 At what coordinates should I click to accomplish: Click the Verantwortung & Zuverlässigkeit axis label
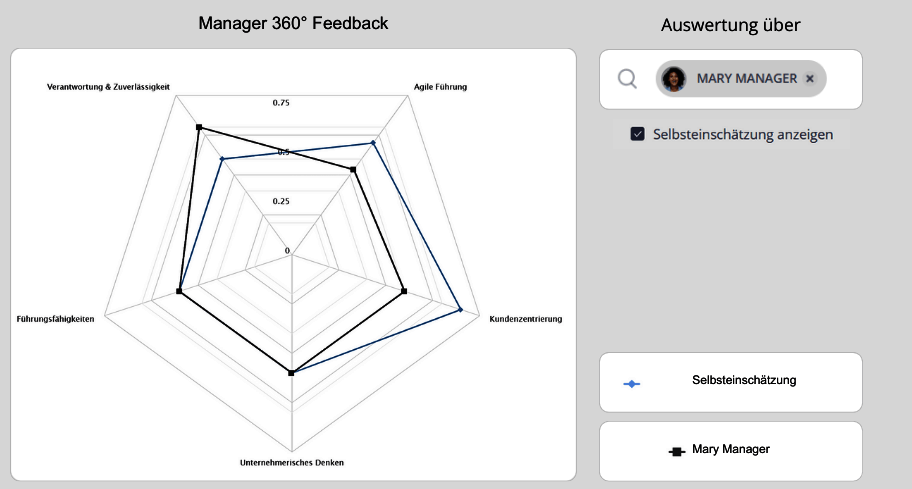(x=108, y=87)
